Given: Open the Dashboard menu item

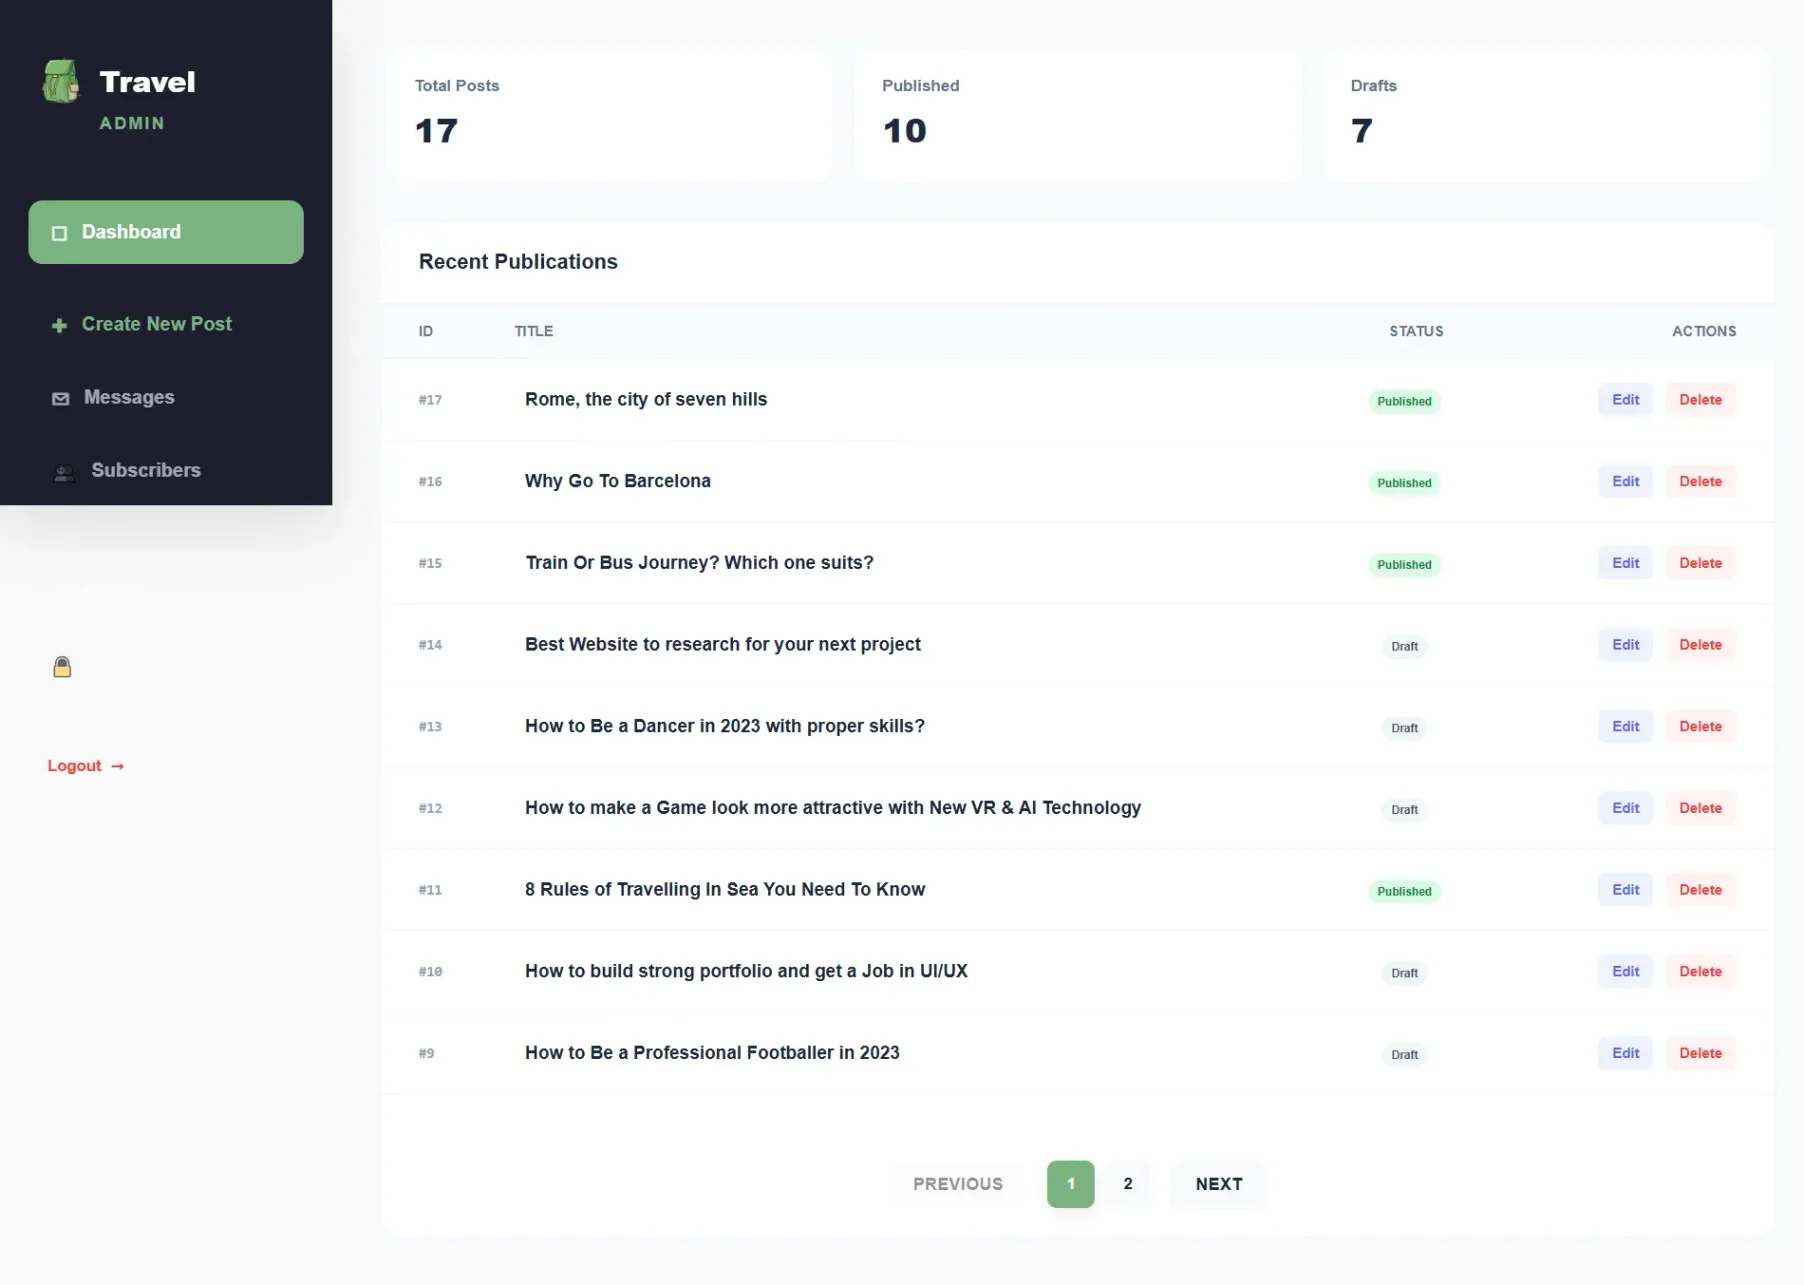Looking at the screenshot, I should click(x=166, y=232).
